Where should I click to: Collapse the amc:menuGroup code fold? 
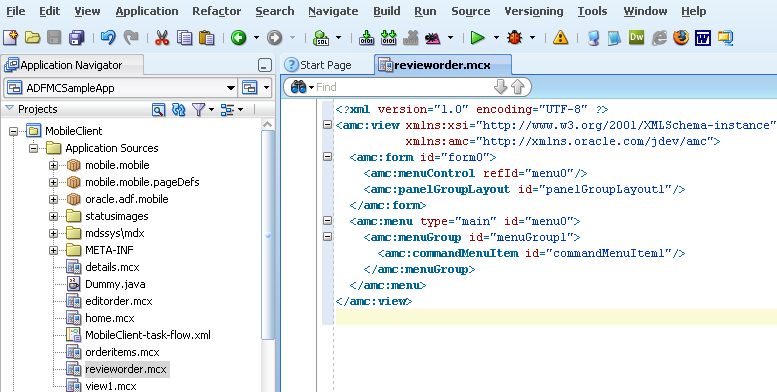click(328, 237)
